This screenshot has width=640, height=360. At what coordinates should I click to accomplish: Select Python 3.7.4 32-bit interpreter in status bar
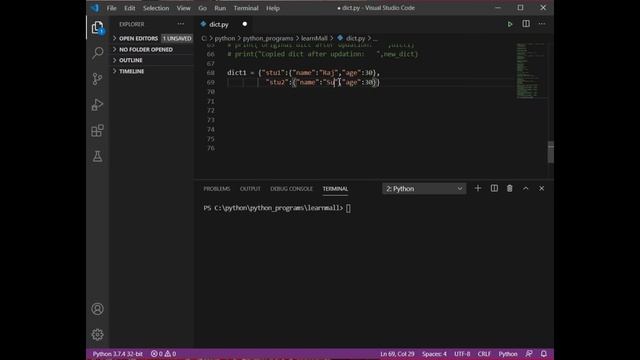(x=118, y=354)
